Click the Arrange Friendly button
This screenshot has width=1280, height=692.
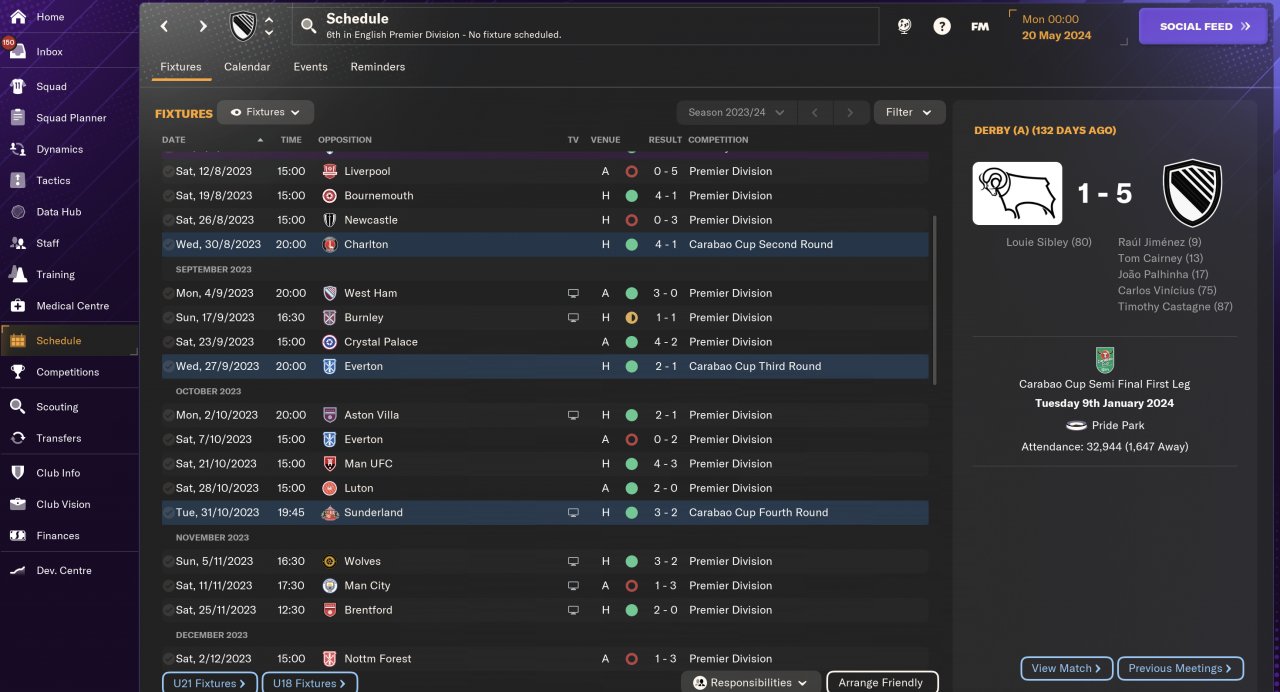click(x=881, y=683)
